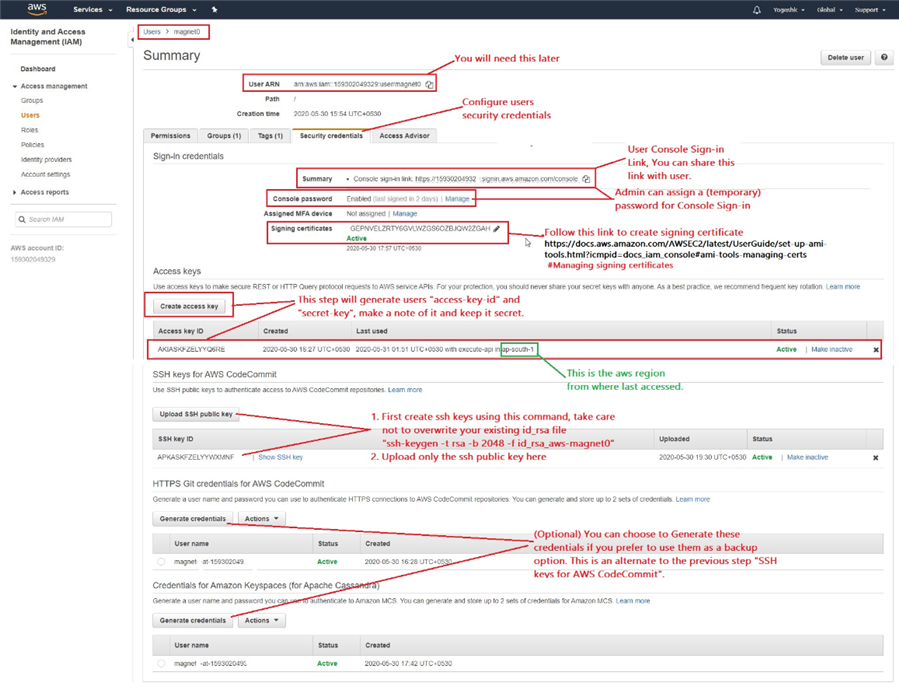Click the Show SSH key link
Viewport: 899px width, 700px height.
pyautogui.click(x=280, y=457)
